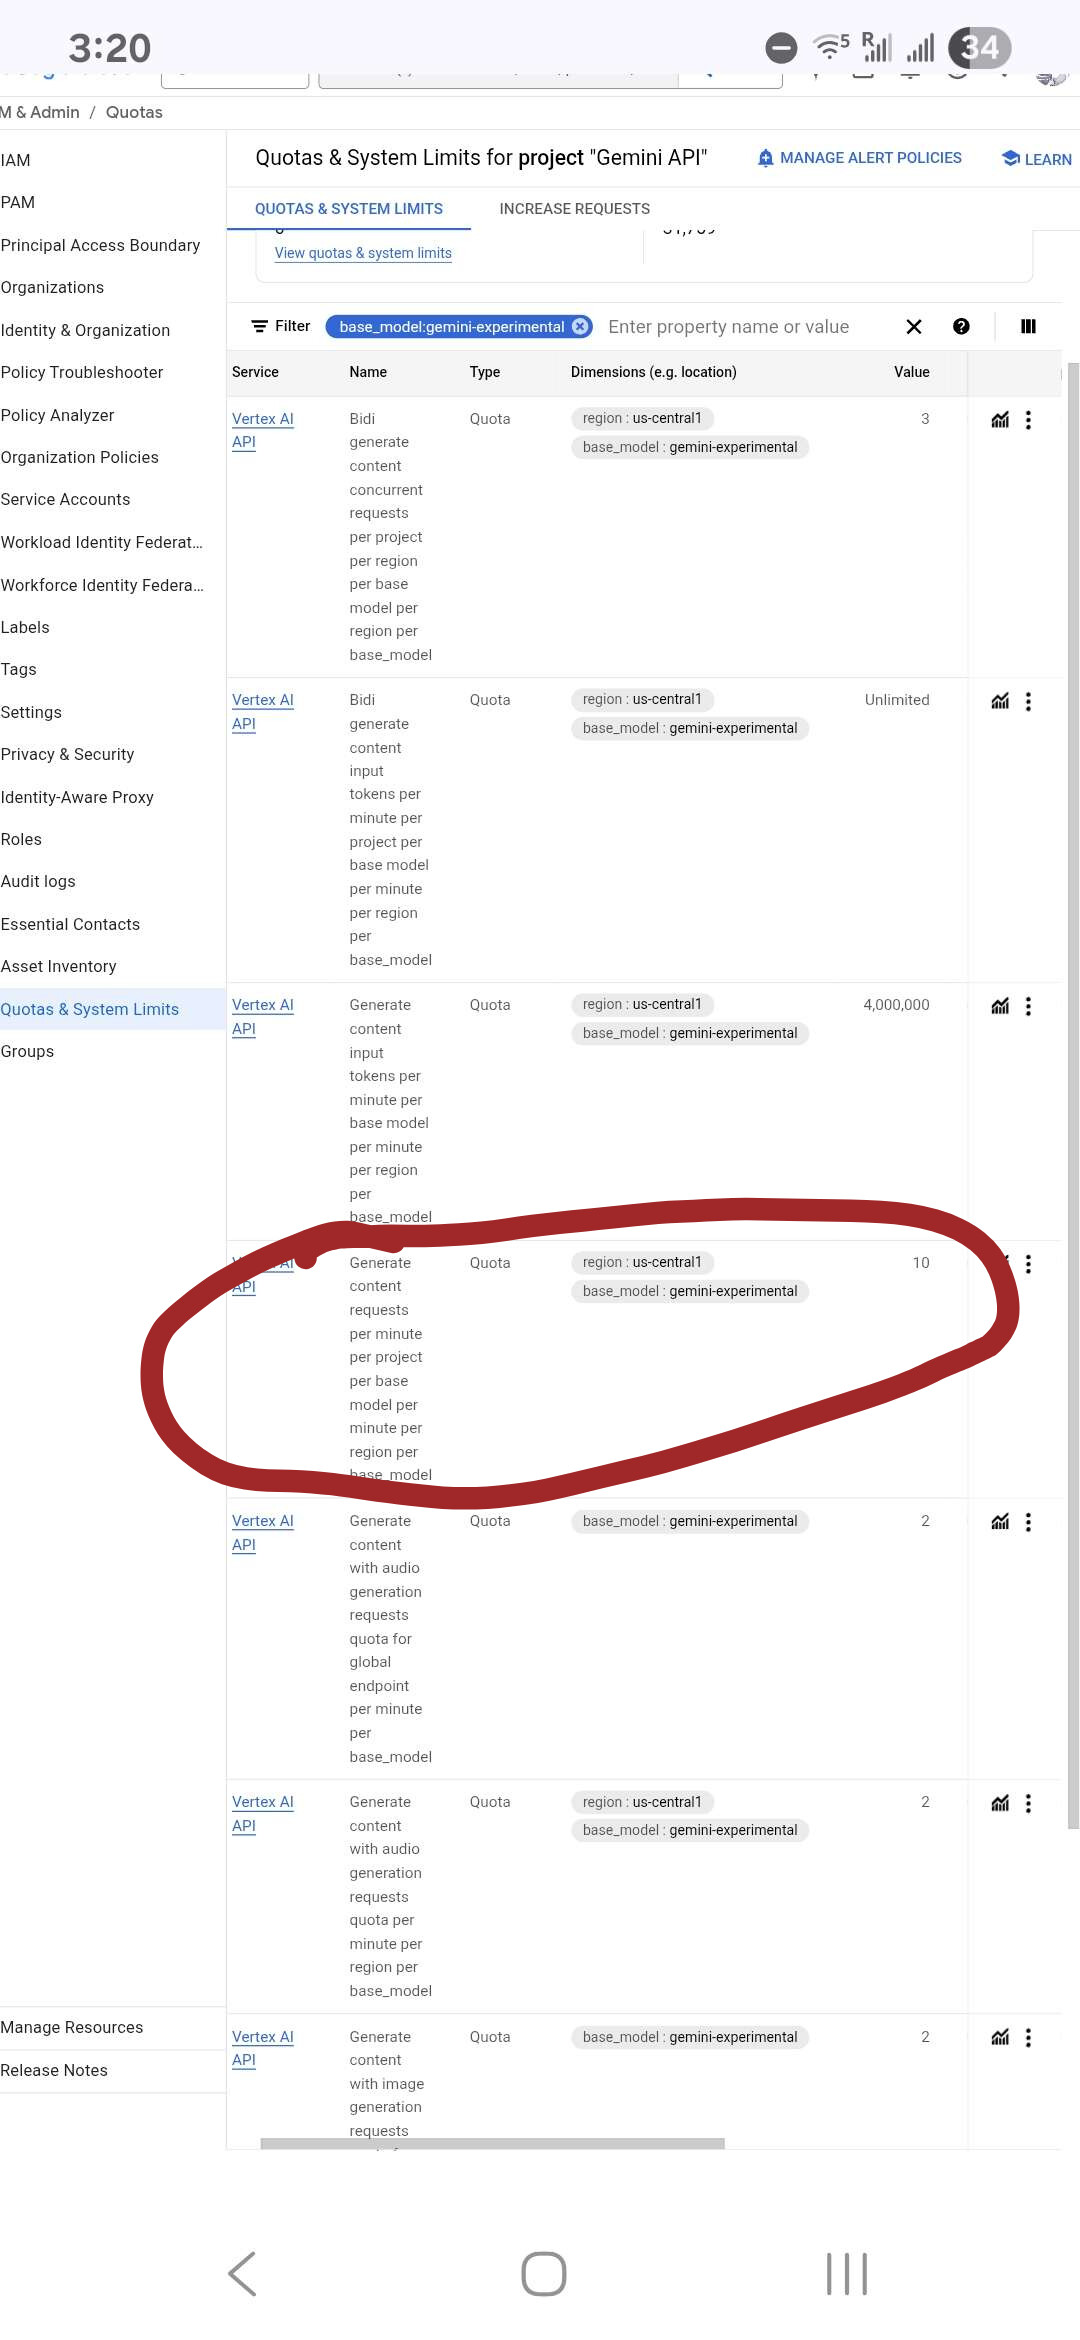Screen dimensions: 1080x2340
Task: Remove the base_model:gemini-experimental filter chip
Action: coord(580,327)
